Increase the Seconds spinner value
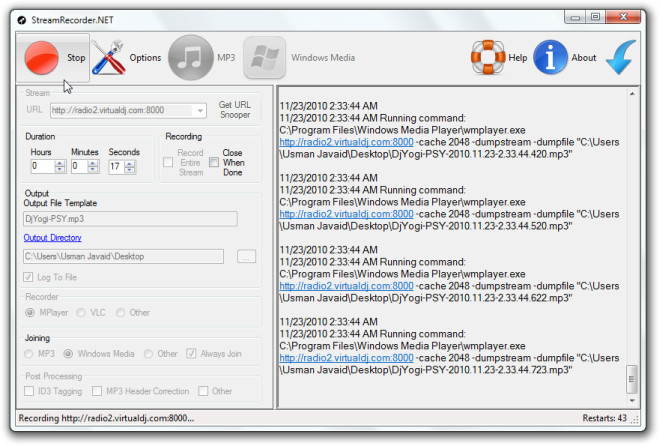 tap(130, 163)
